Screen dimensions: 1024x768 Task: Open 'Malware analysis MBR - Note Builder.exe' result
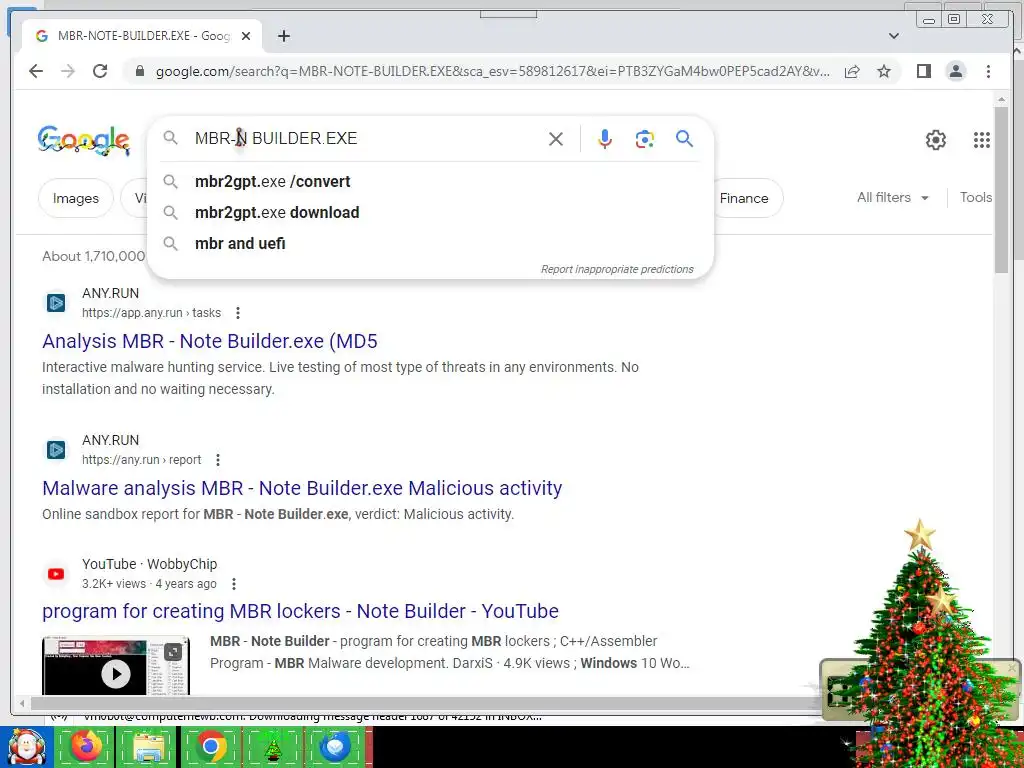tap(302, 488)
